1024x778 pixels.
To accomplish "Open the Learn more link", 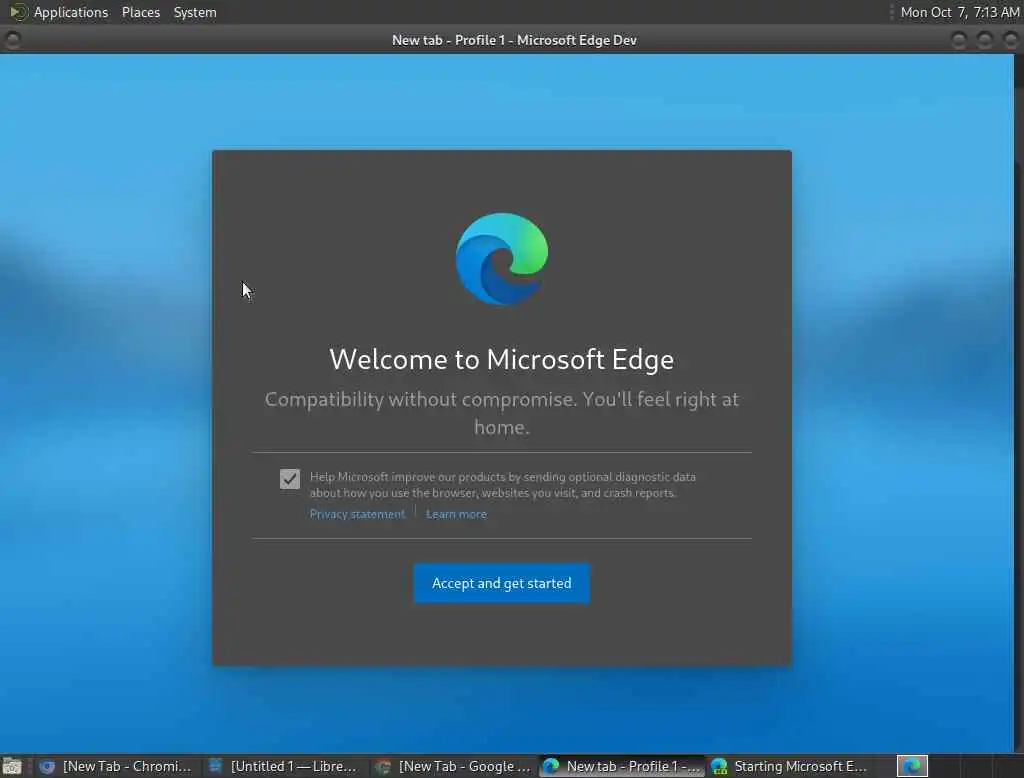I will [x=456, y=514].
